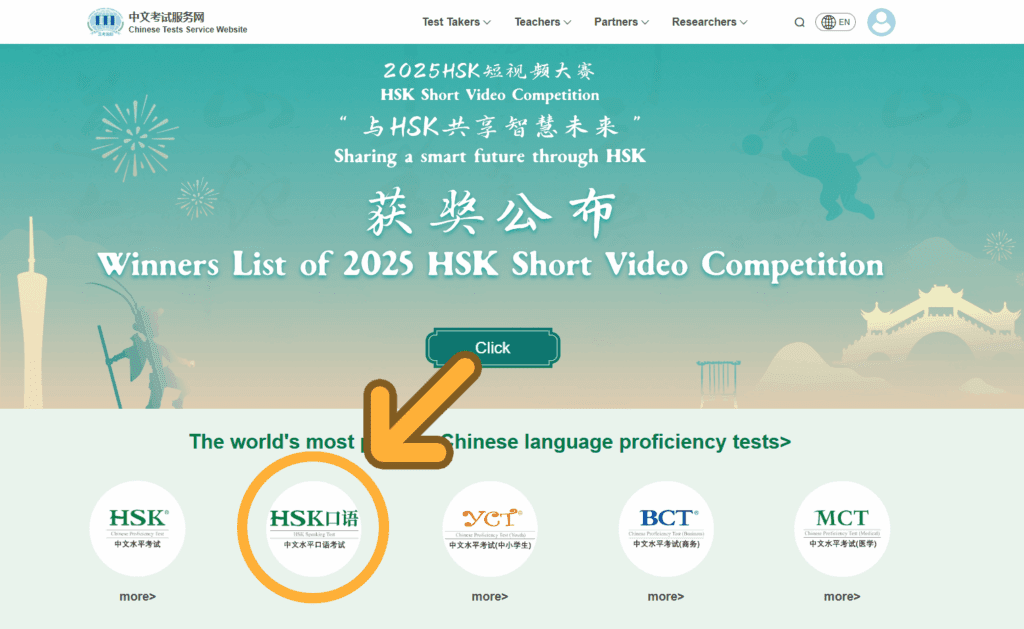Click the more> link under BCT
The height and width of the screenshot is (629, 1024).
click(x=665, y=597)
